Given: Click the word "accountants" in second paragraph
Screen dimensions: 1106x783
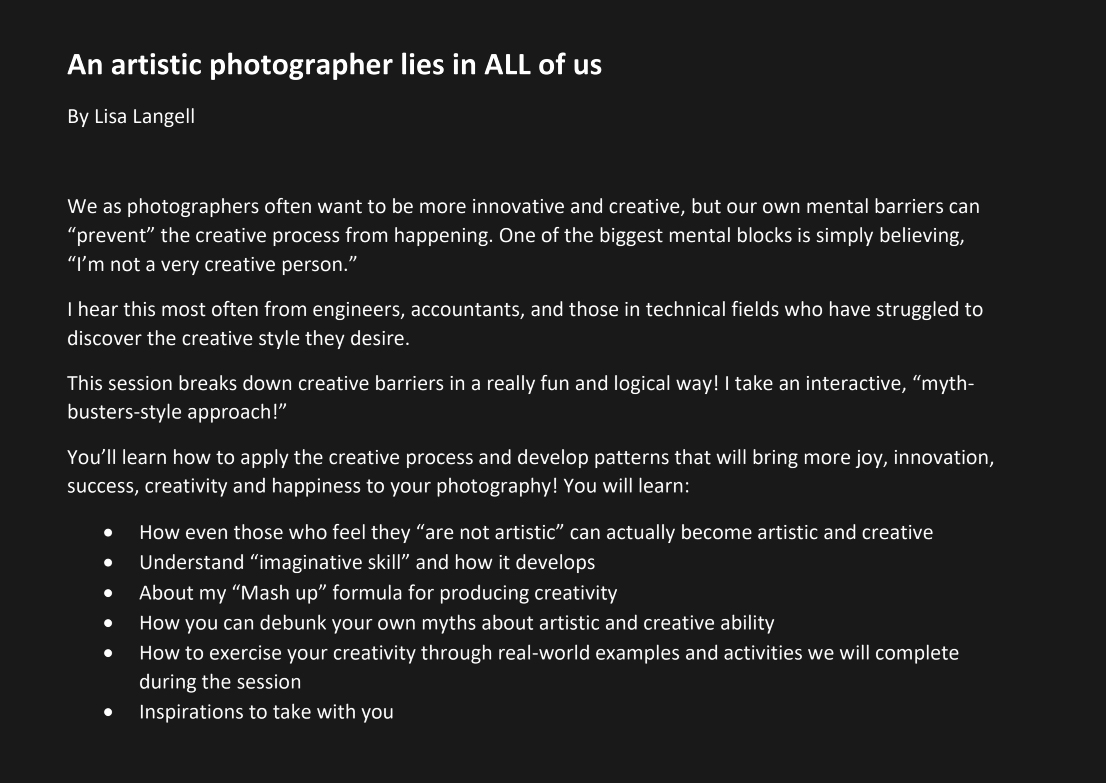Looking at the screenshot, I should coord(468,310).
